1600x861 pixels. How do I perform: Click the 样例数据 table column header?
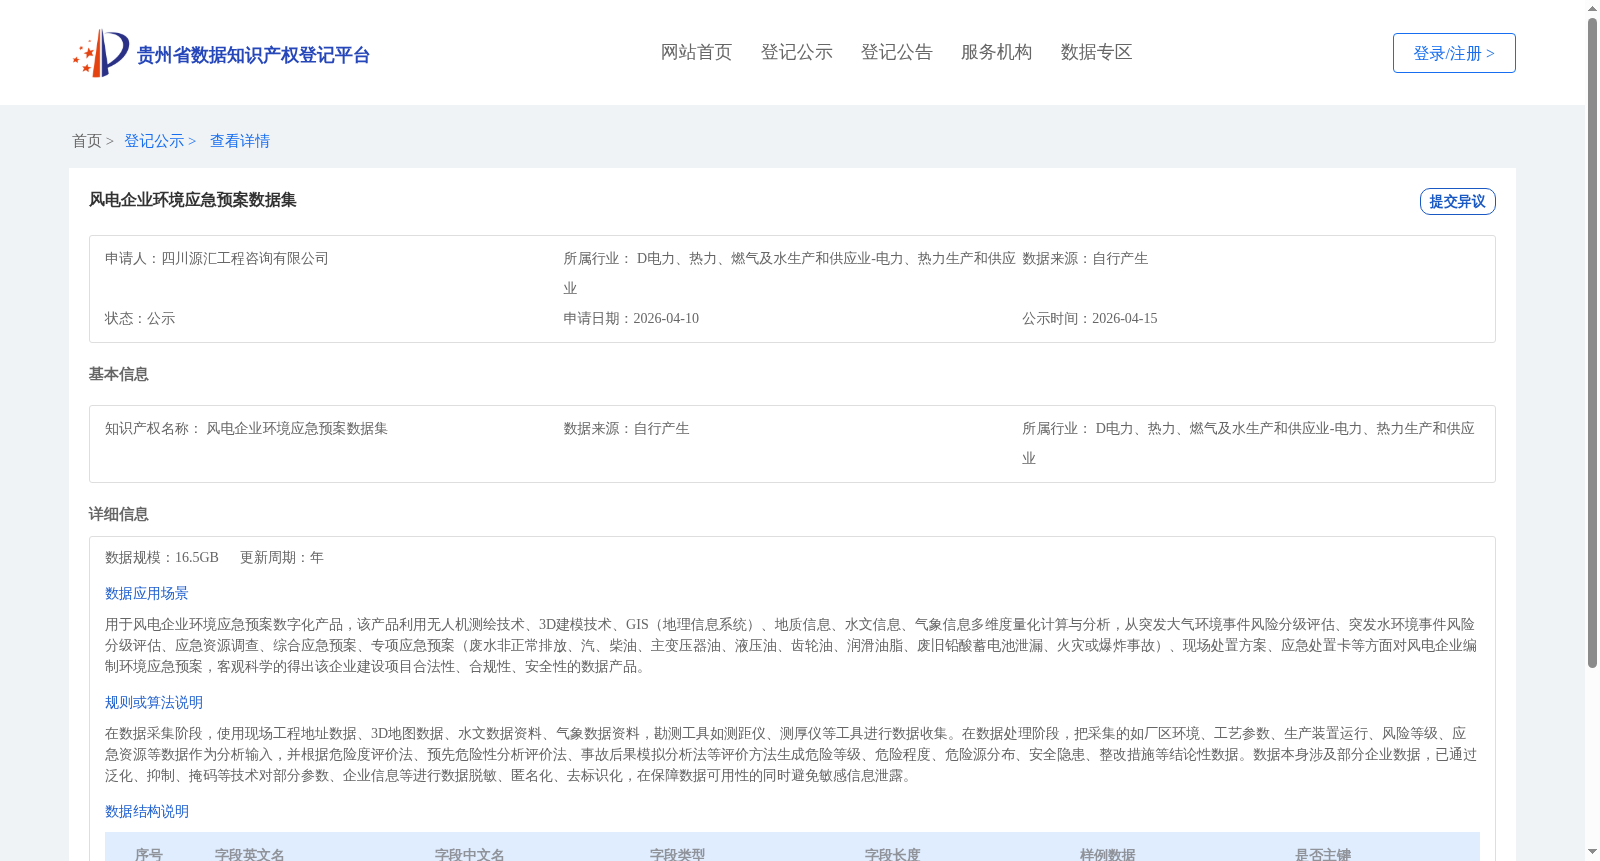[x=1108, y=854]
